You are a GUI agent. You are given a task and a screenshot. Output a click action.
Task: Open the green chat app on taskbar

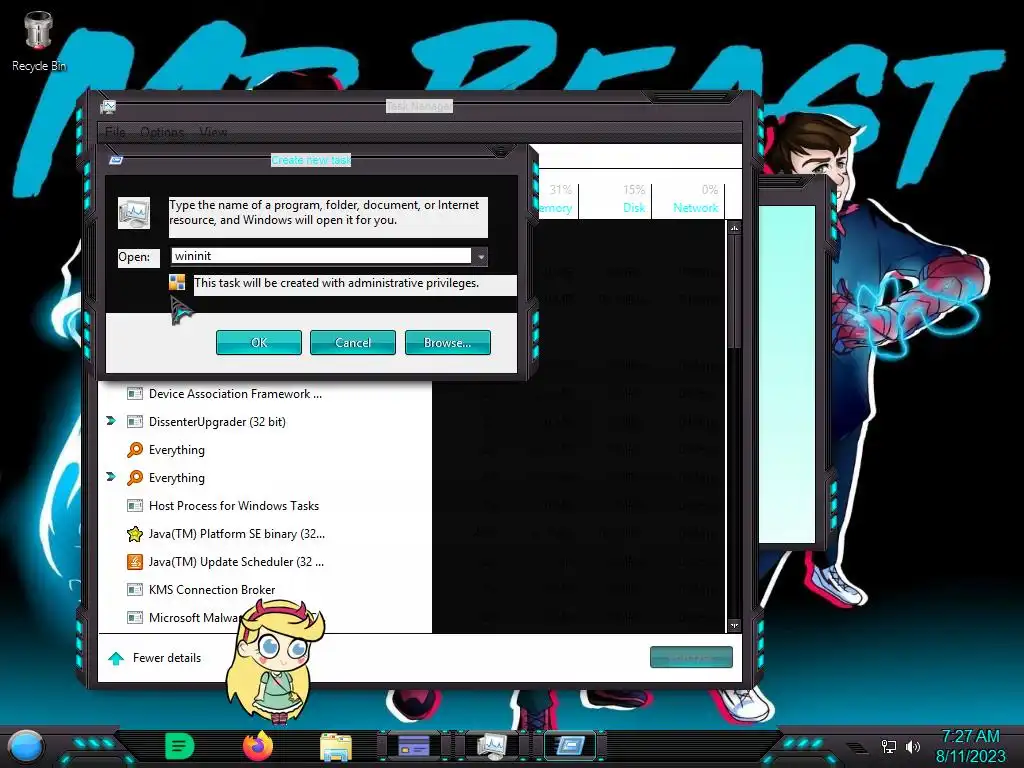coord(180,746)
